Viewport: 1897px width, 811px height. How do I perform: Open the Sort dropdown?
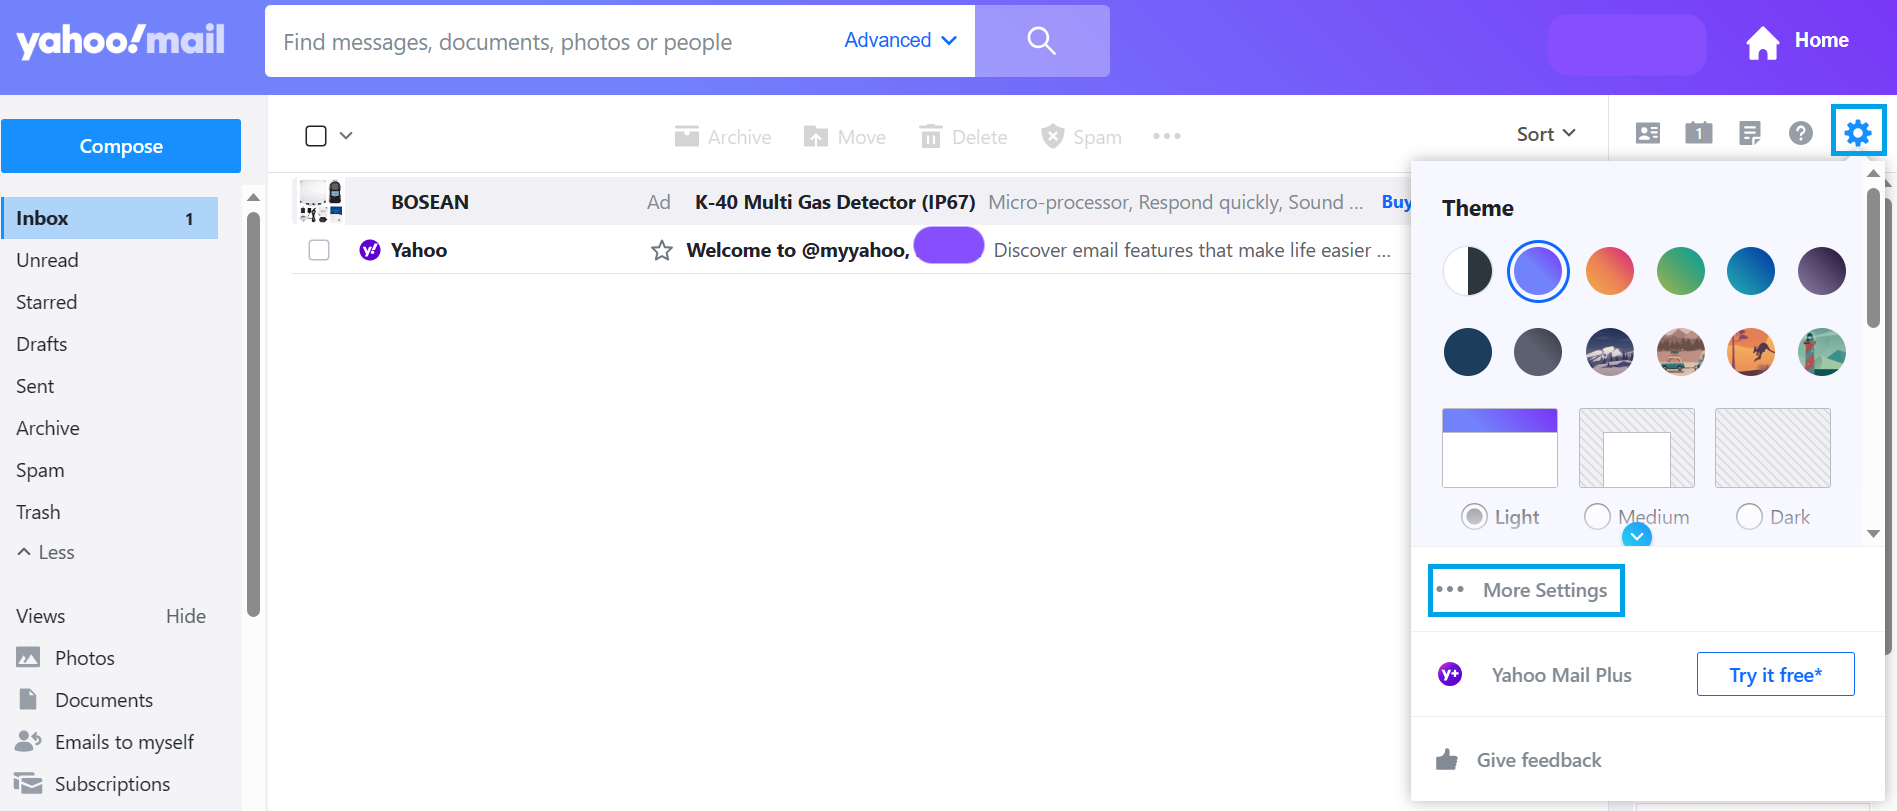1546,134
